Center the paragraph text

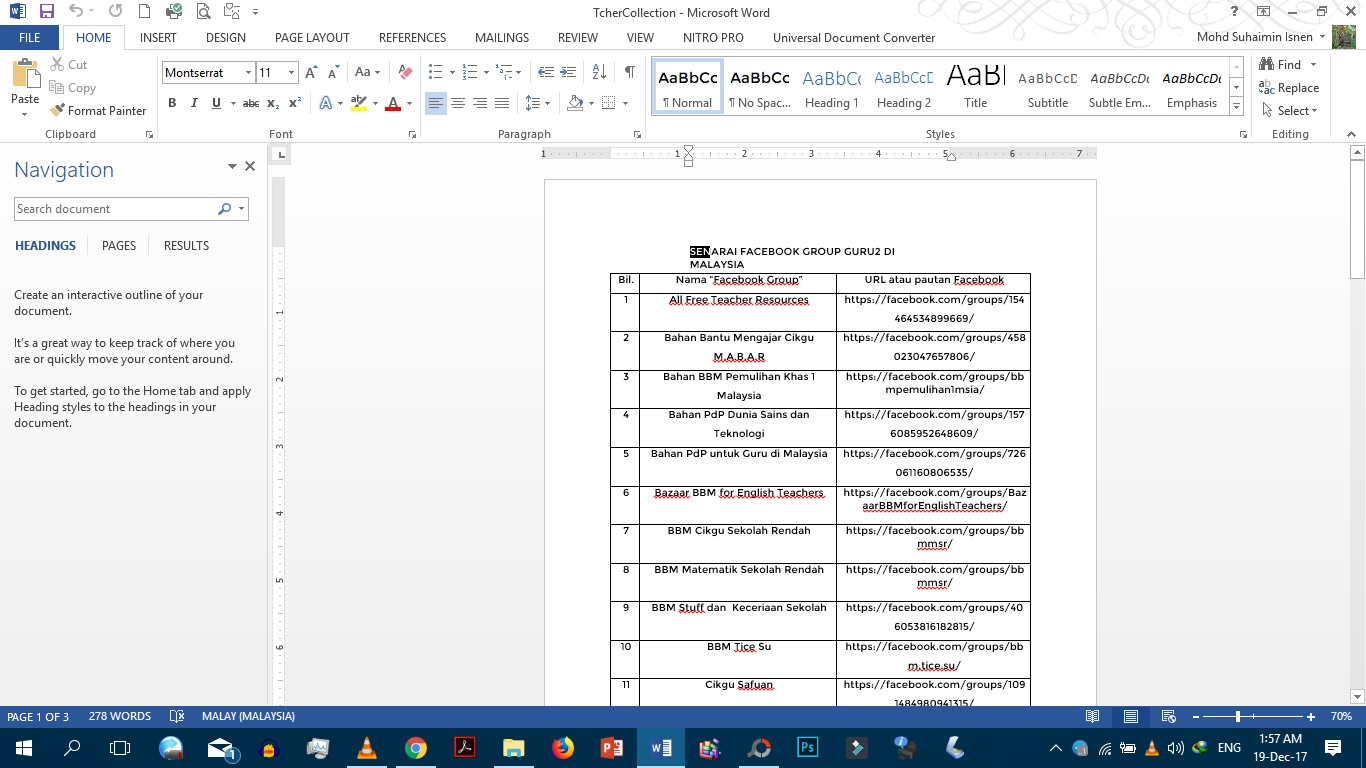click(x=458, y=103)
